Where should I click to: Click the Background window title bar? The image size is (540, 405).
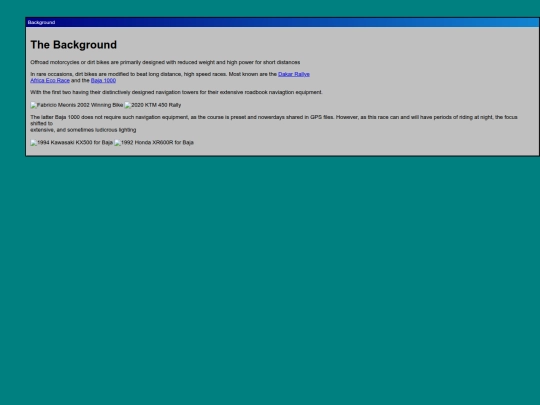click(282, 22)
